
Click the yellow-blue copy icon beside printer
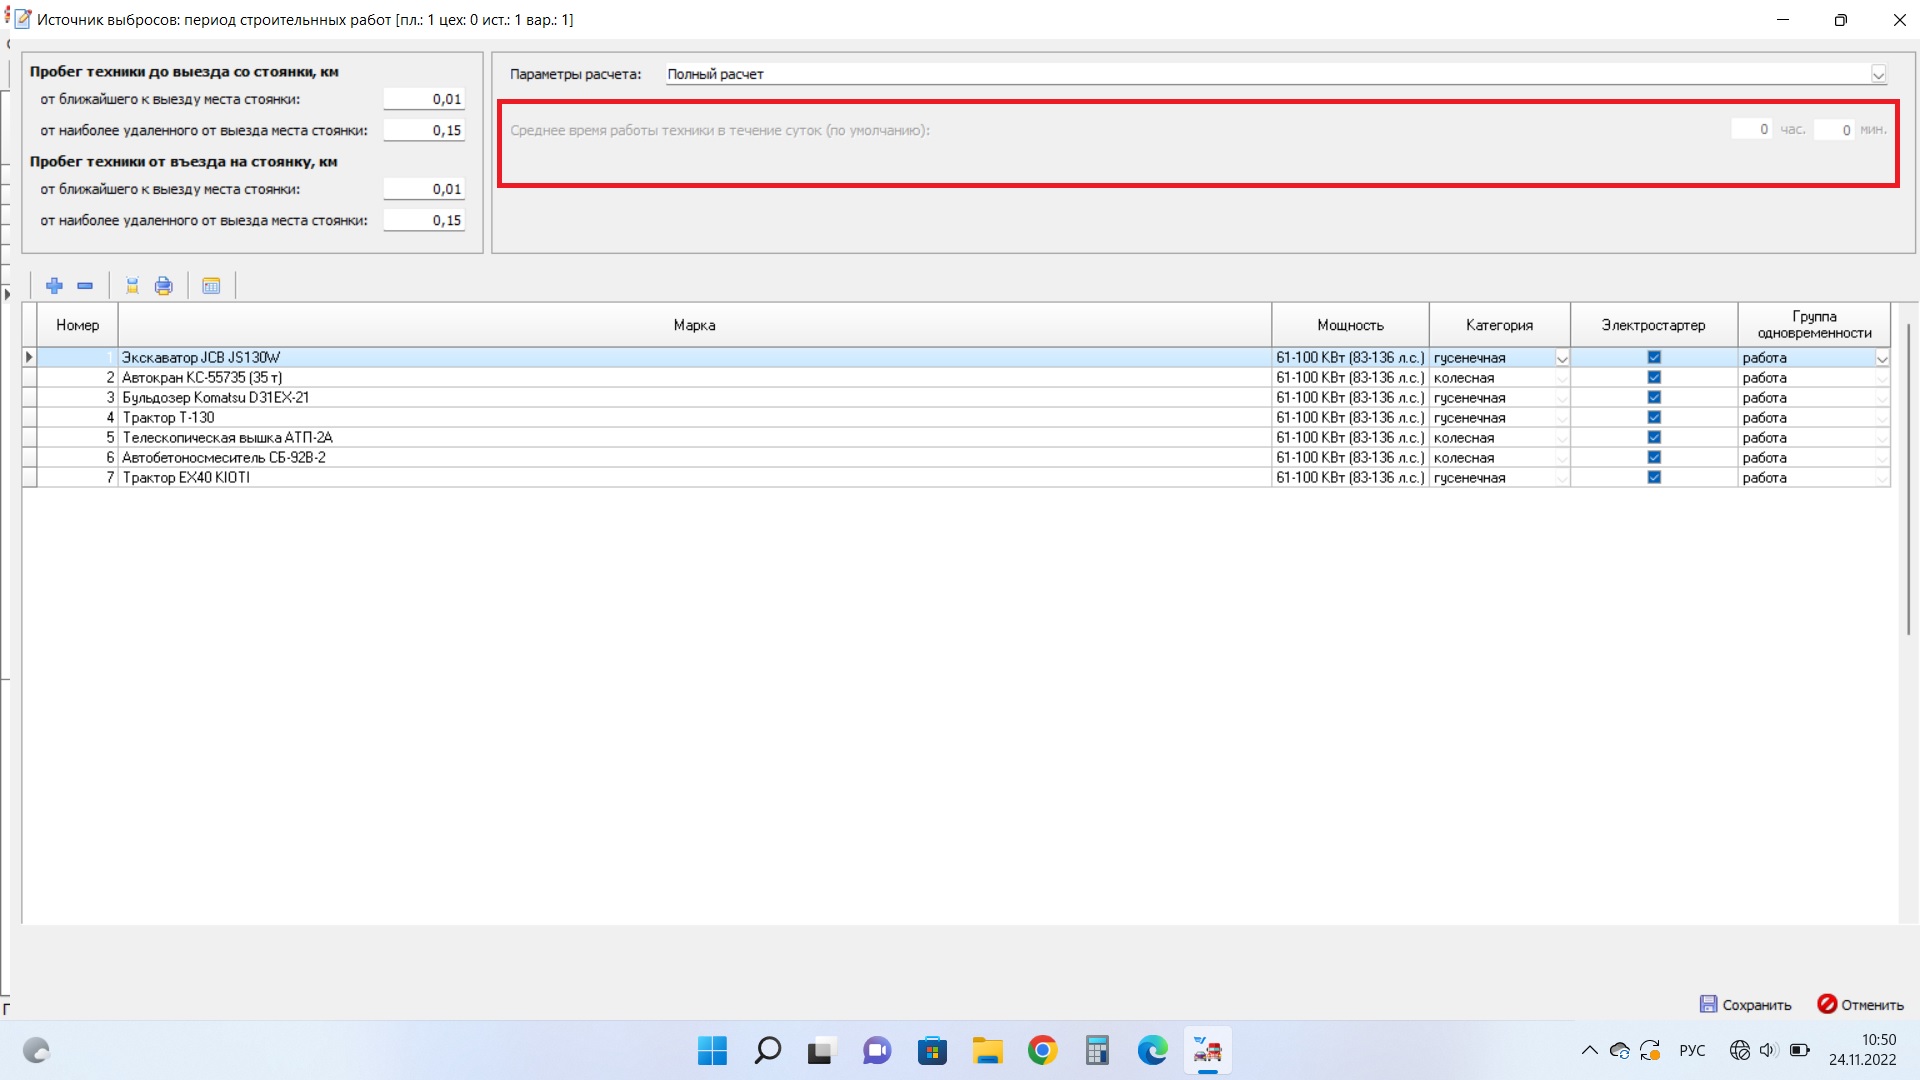click(132, 286)
